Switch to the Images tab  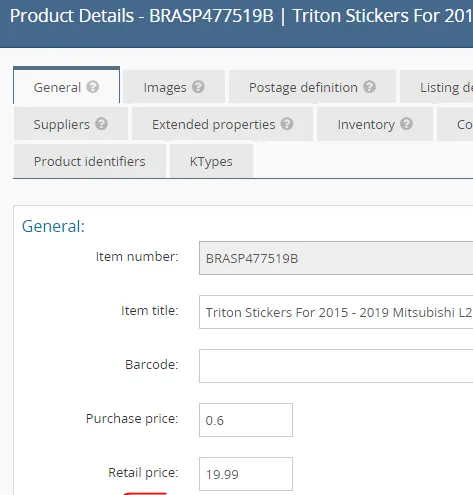click(174, 87)
